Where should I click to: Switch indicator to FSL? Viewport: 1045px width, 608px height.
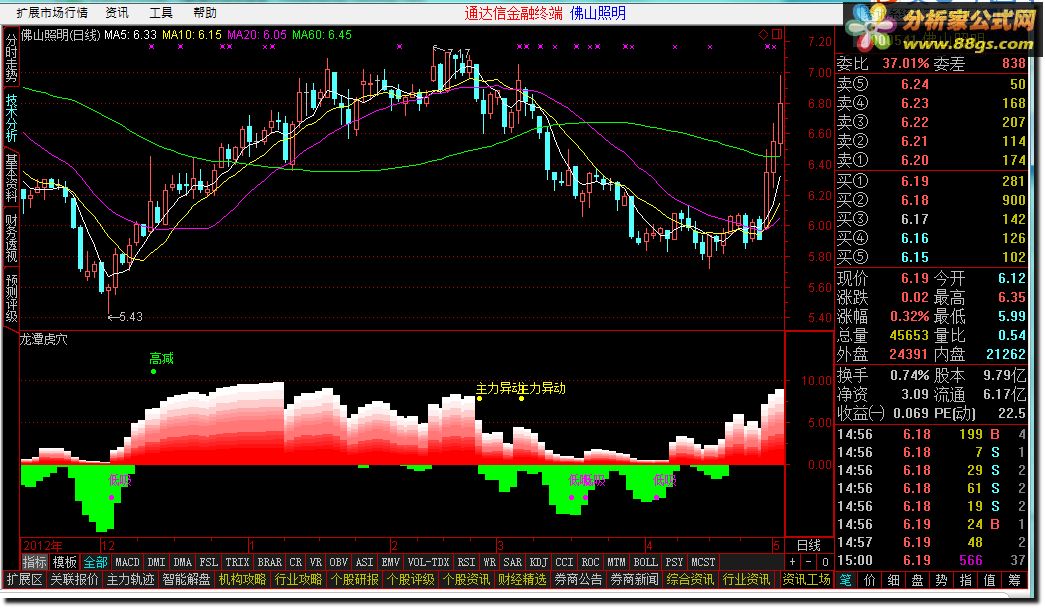209,562
